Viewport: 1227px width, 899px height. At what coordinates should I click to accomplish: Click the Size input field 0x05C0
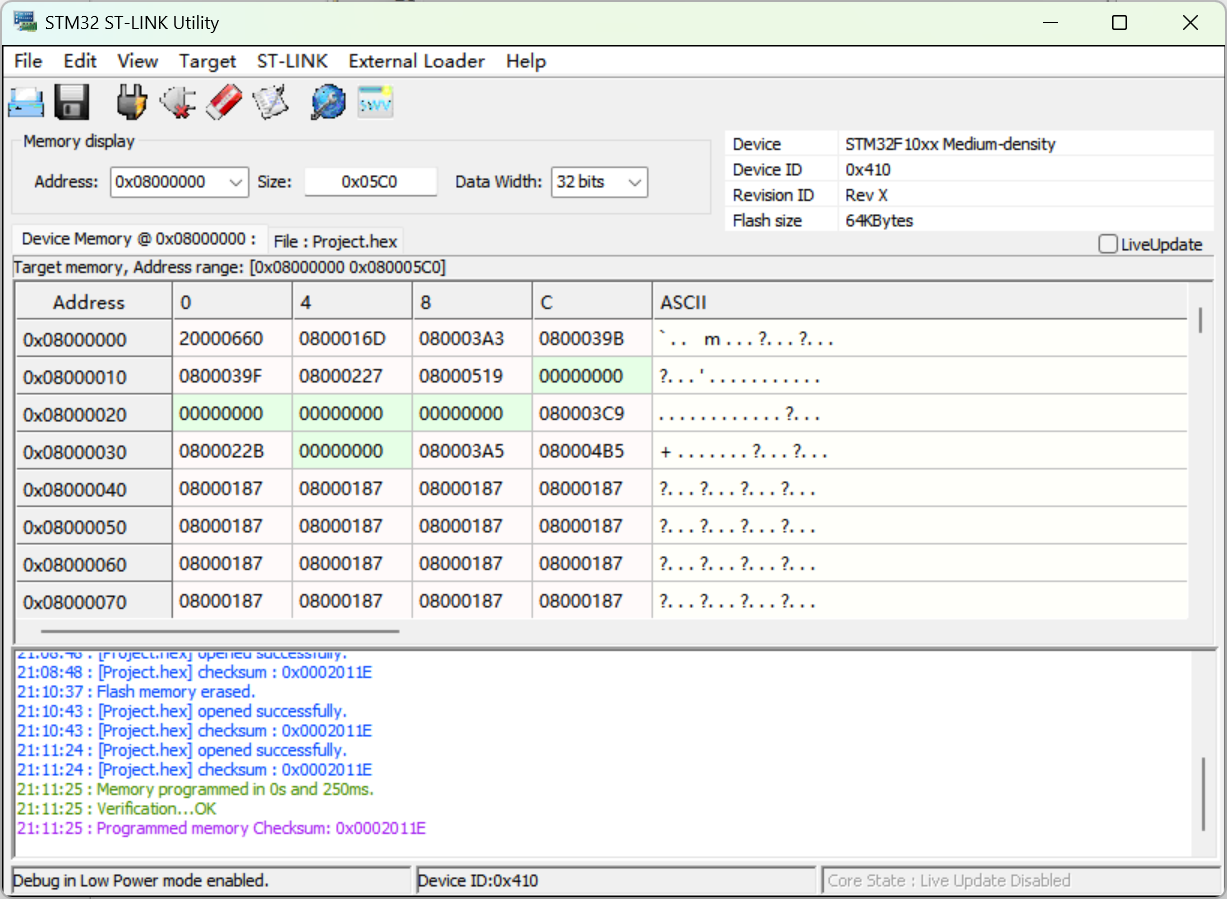pyautogui.click(x=370, y=182)
